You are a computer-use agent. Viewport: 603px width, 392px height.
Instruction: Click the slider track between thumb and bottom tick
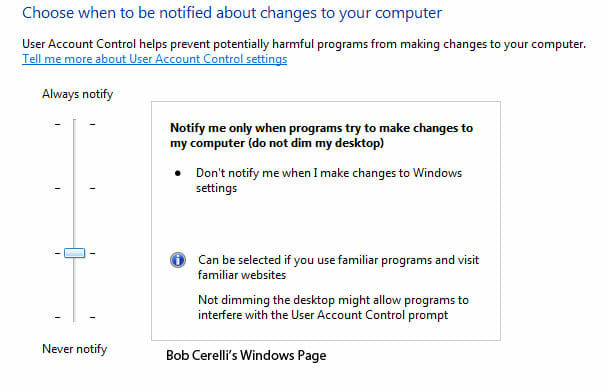pos(75,287)
